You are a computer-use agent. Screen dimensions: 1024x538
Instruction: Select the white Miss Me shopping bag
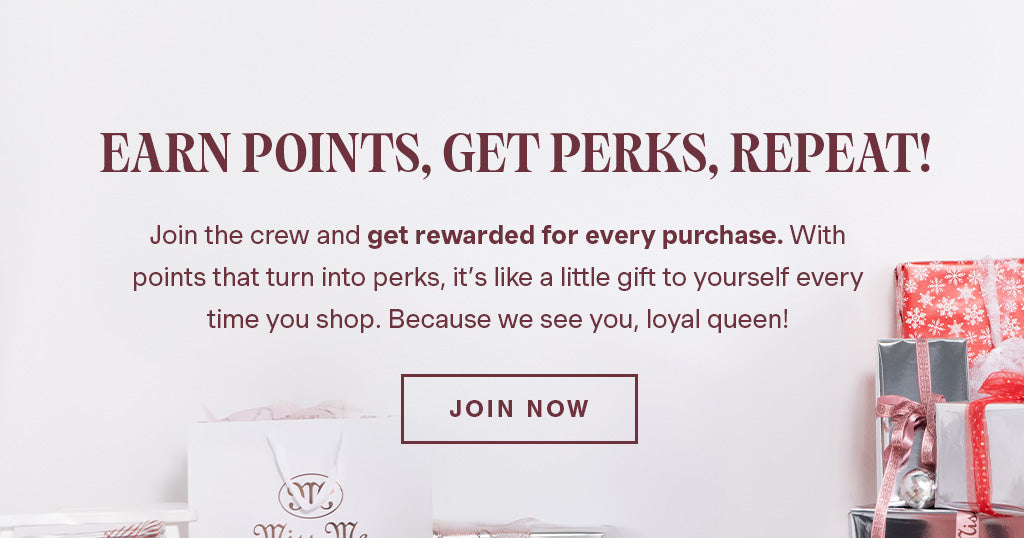(310, 477)
